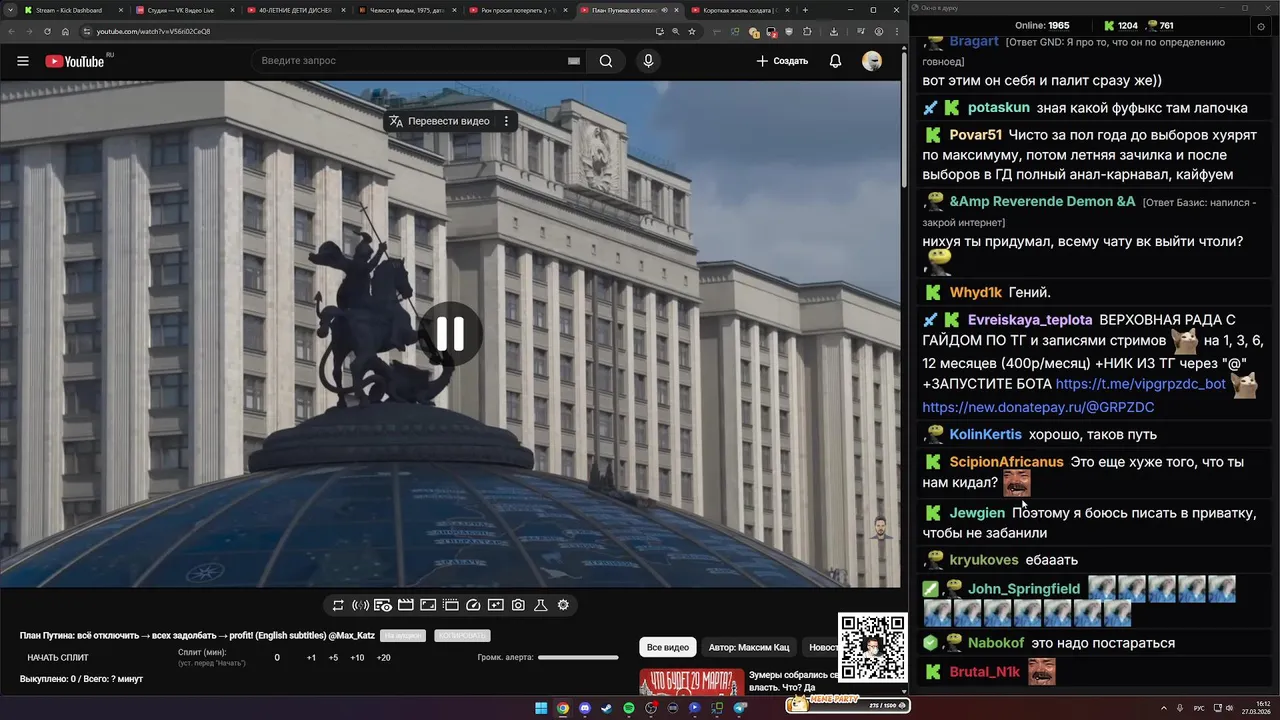Open the speedometer playback speed icon
1280x720 pixels.
473,605
